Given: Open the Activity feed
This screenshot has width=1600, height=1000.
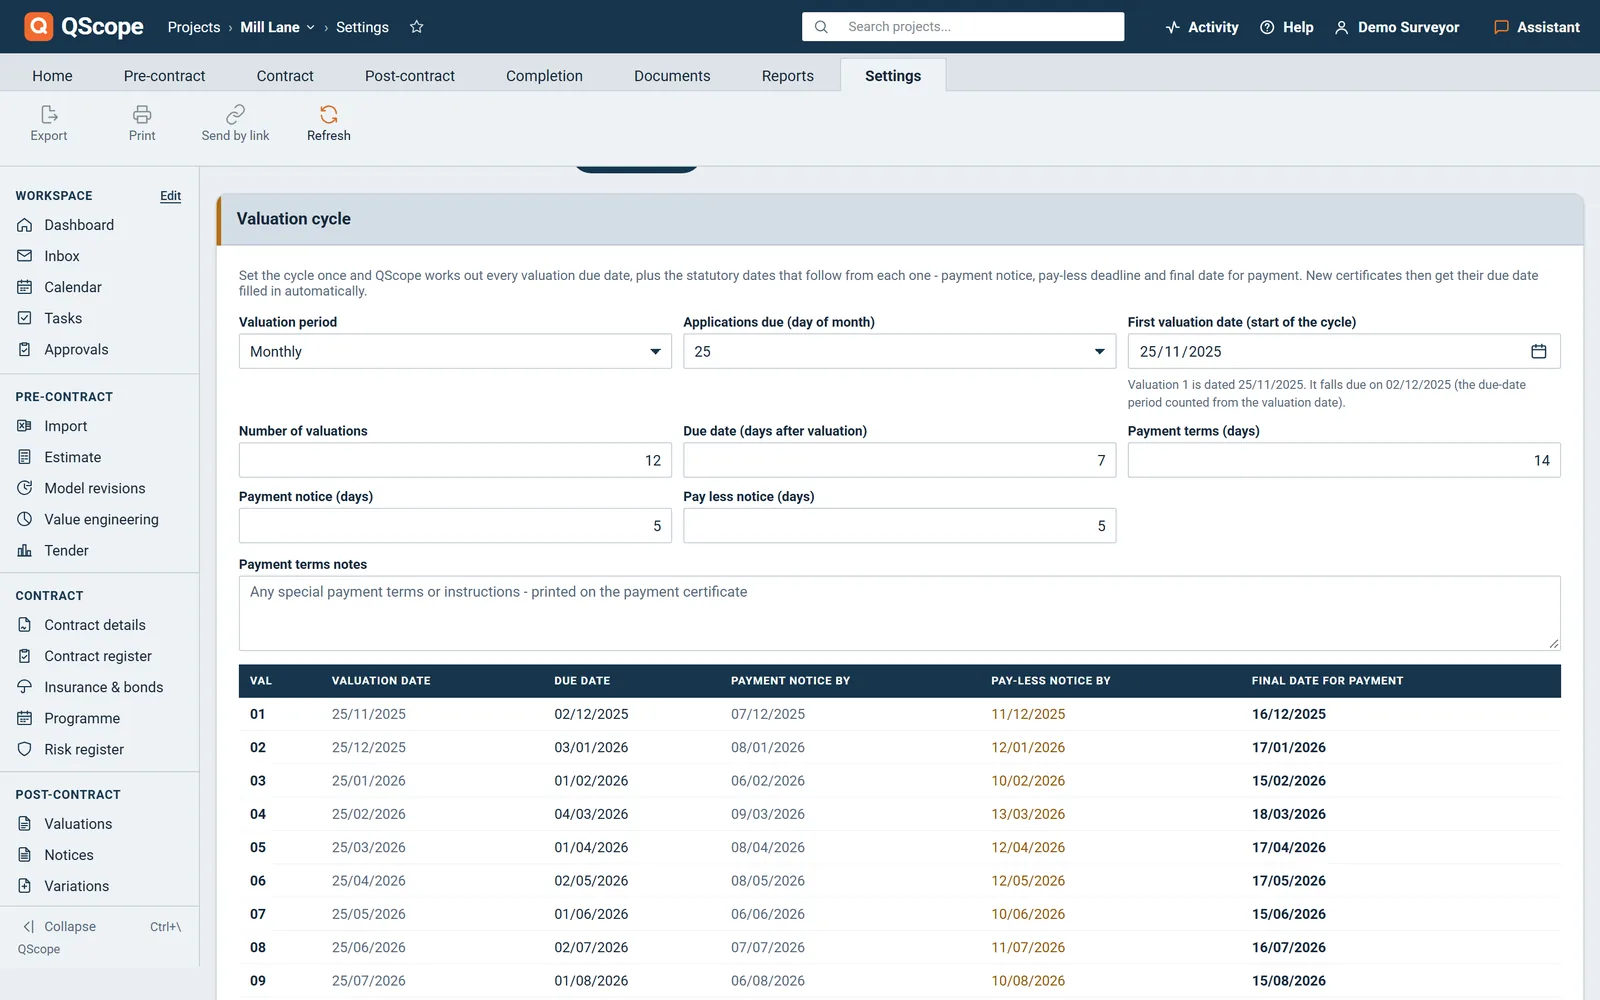Looking at the screenshot, I should coord(1202,27).
